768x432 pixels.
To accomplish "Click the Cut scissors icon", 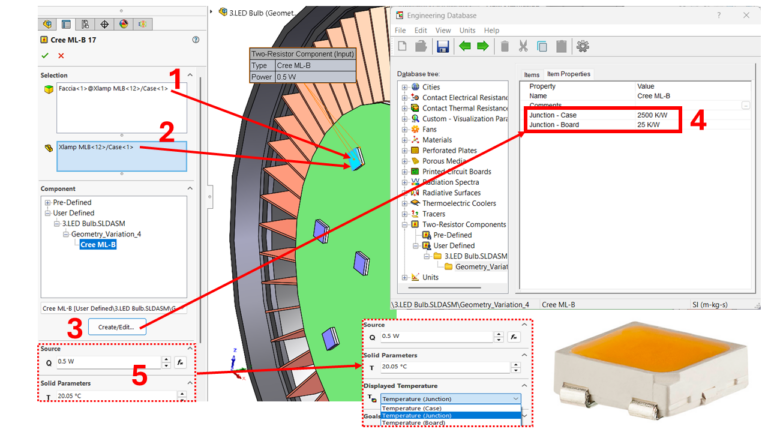I will [x=523, y=47].
